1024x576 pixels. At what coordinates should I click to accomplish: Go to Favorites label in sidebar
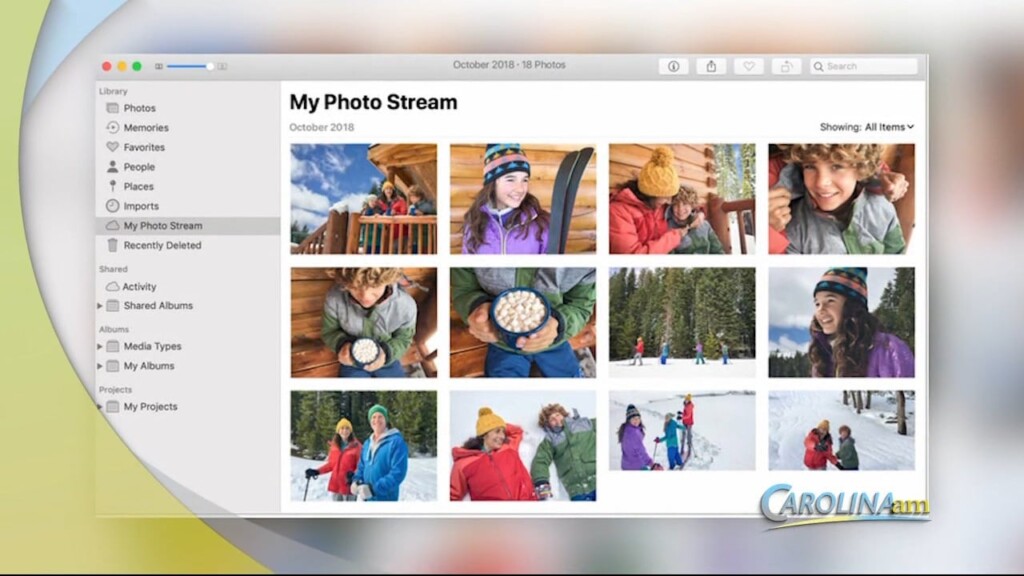[x=144, y=147]
